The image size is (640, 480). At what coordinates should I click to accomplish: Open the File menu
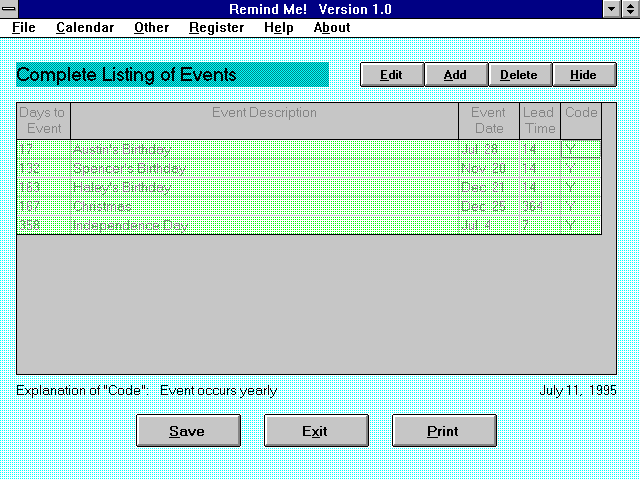coord(23,28)
